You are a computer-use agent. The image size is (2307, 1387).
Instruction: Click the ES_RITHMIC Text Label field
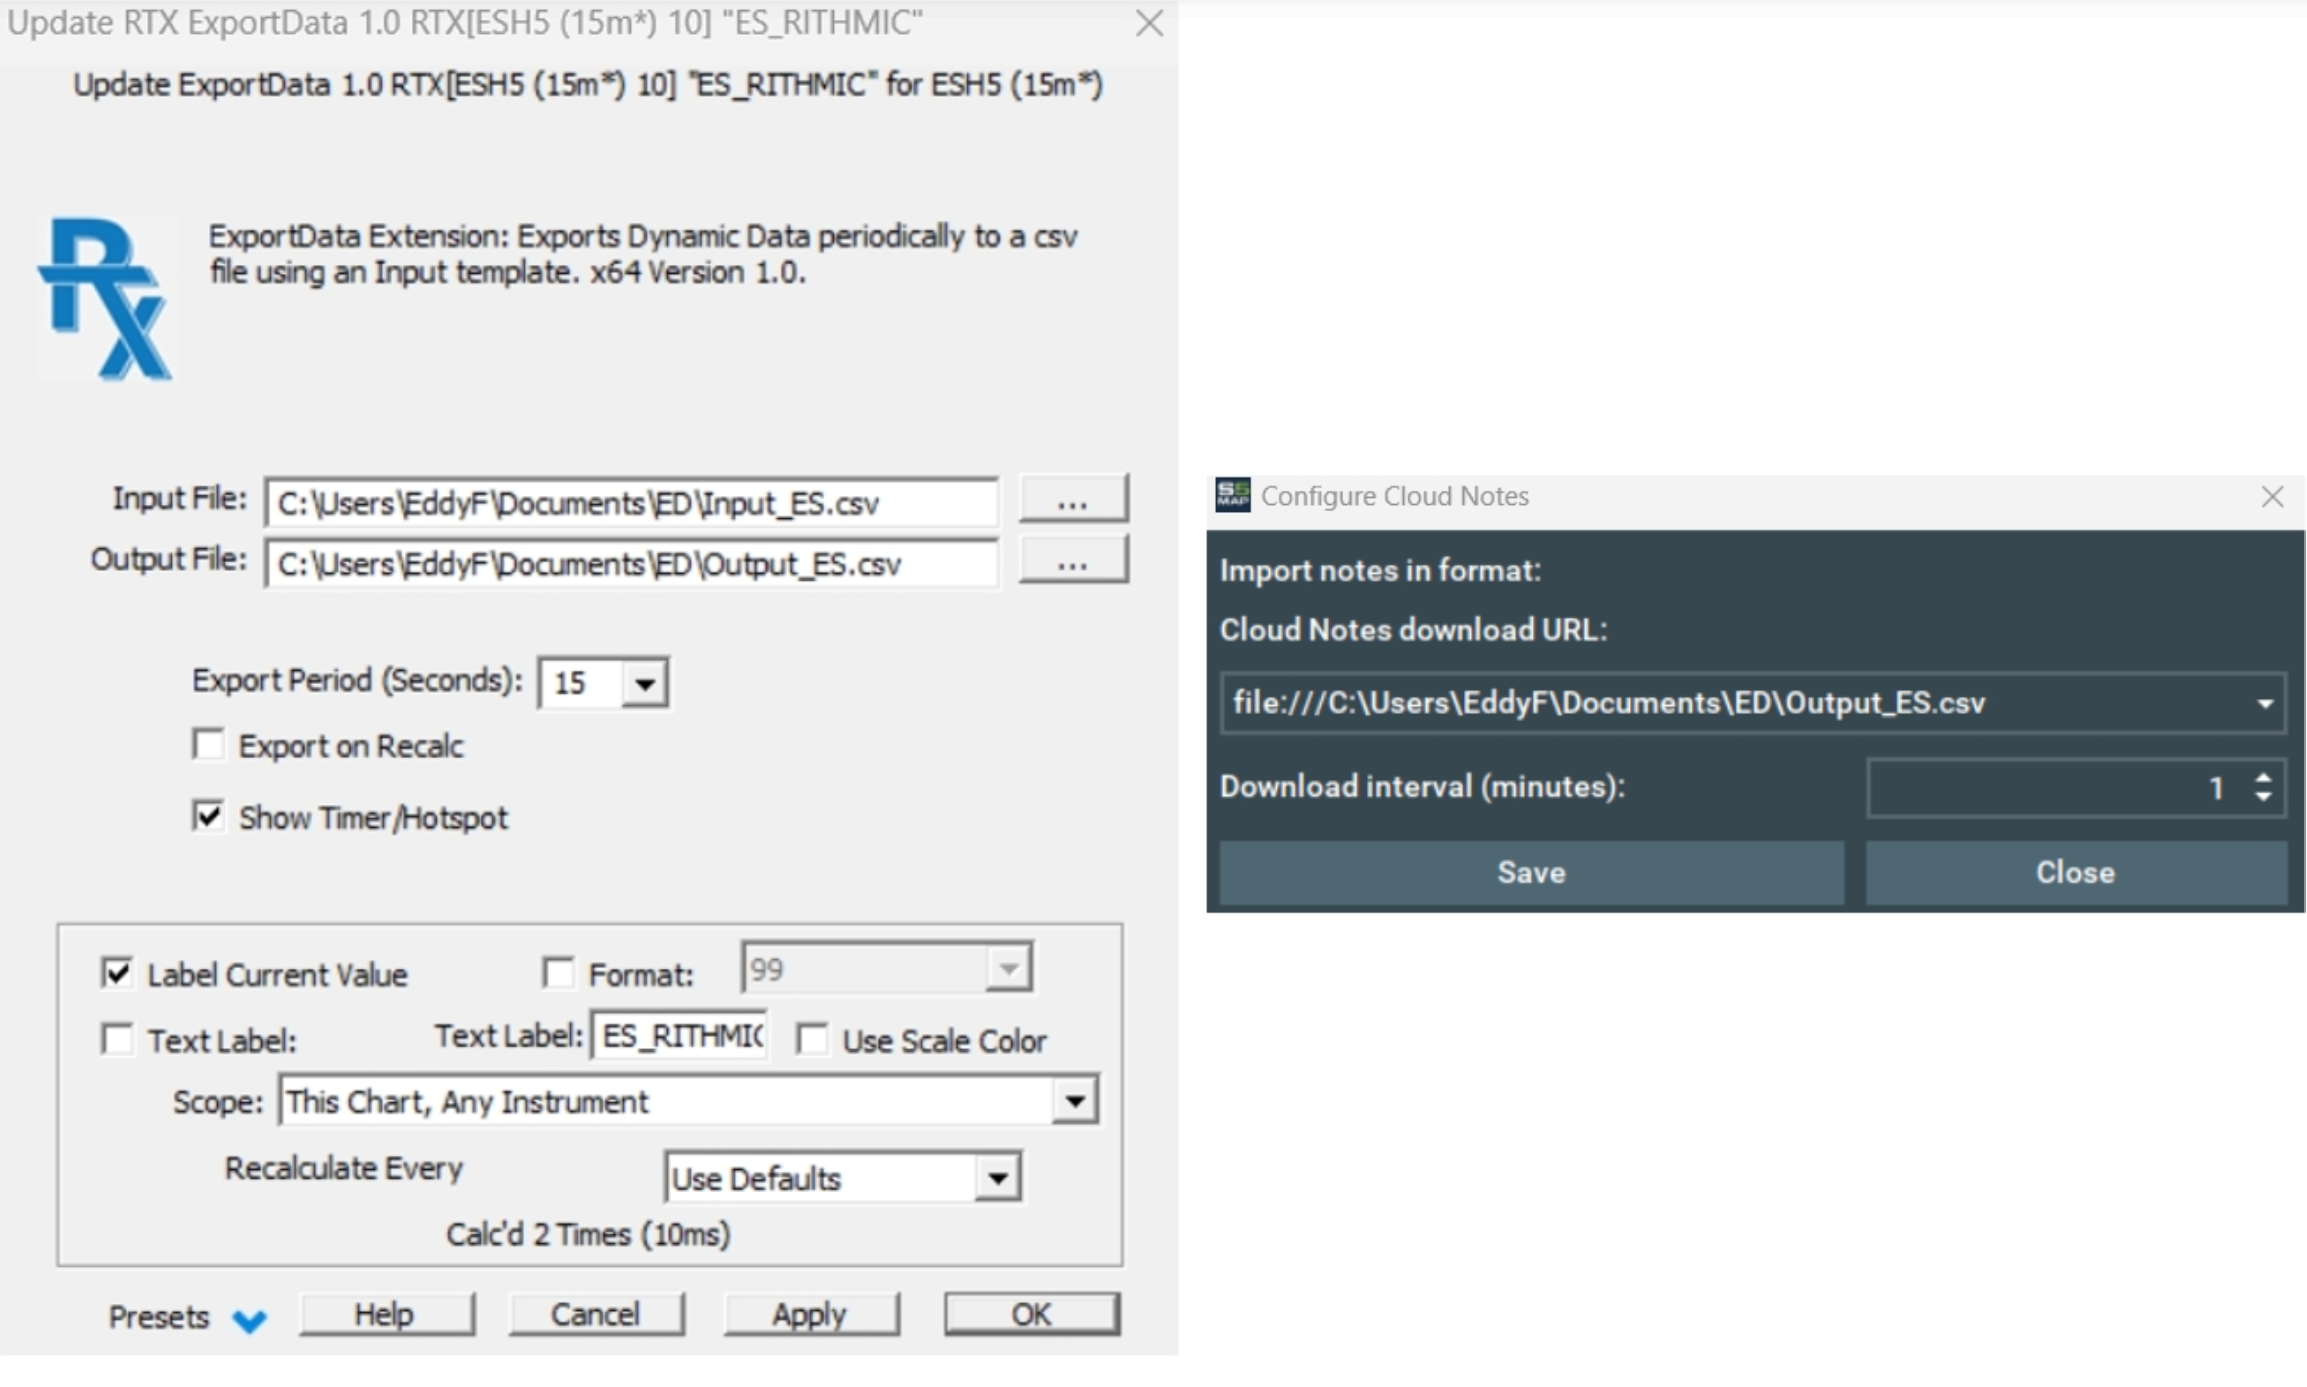680,1036
